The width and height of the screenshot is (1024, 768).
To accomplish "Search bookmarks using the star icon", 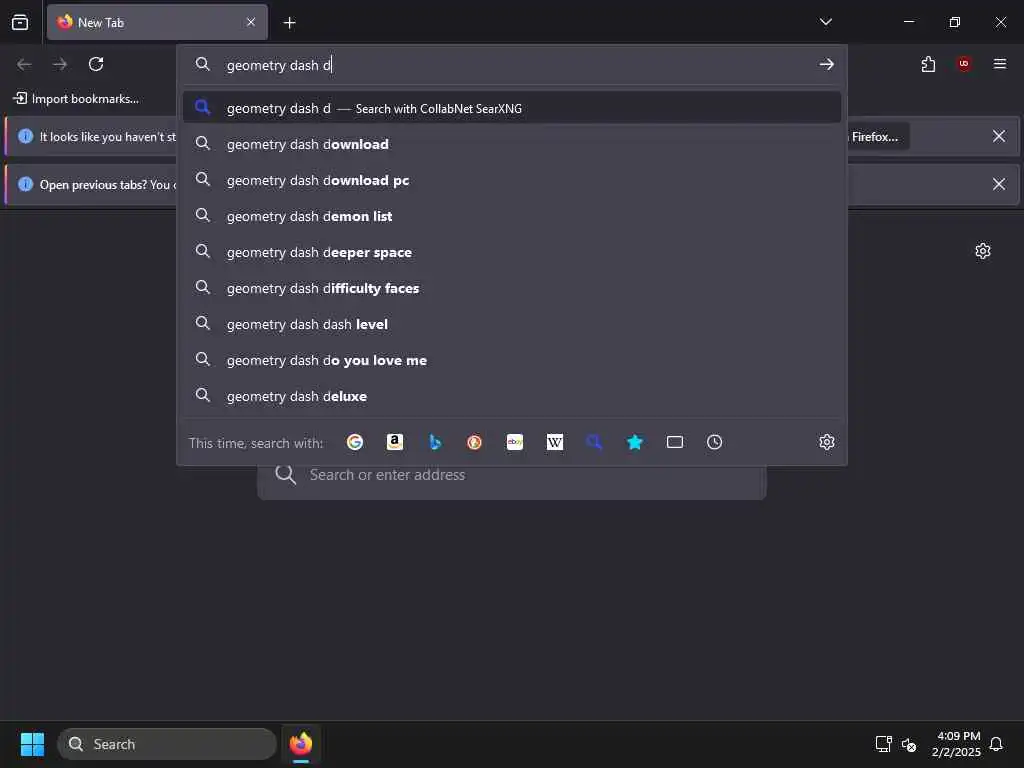I will pos(635,442).
